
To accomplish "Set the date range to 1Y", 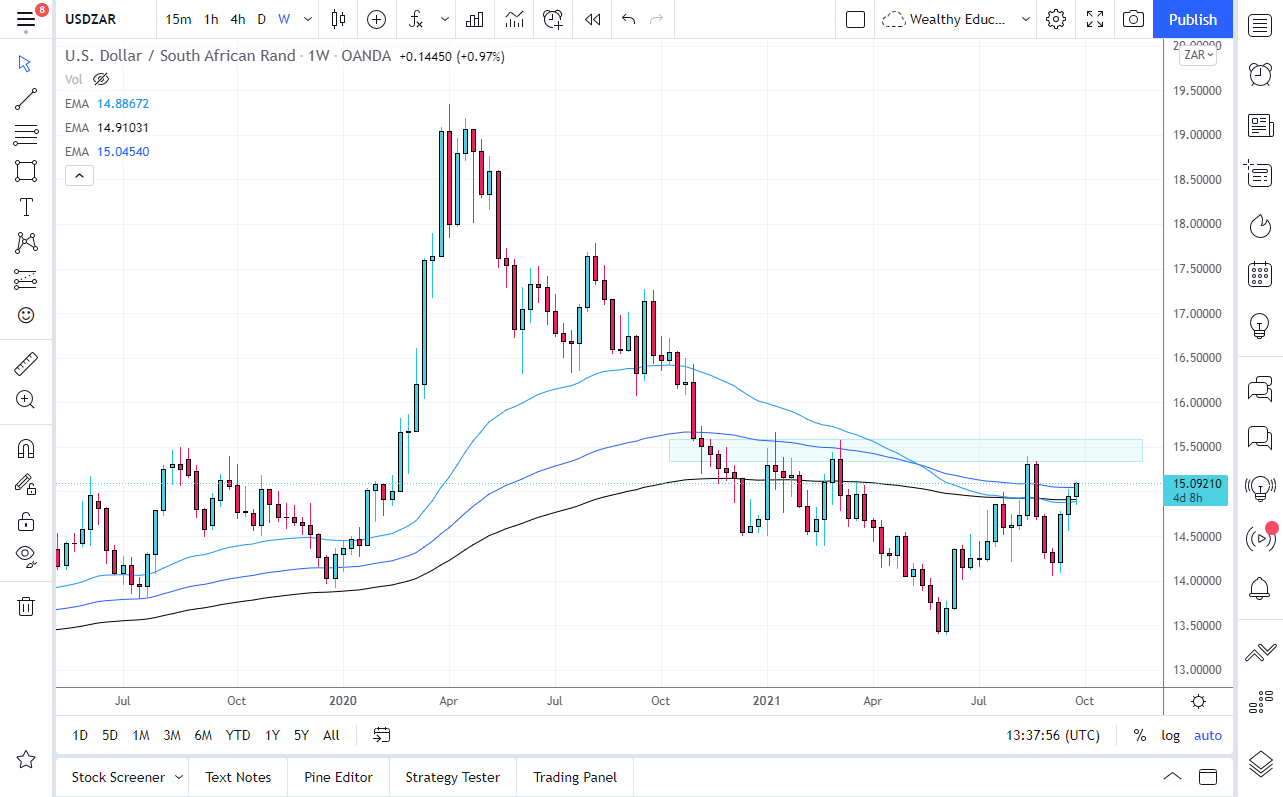I will [x=271, y=735].
